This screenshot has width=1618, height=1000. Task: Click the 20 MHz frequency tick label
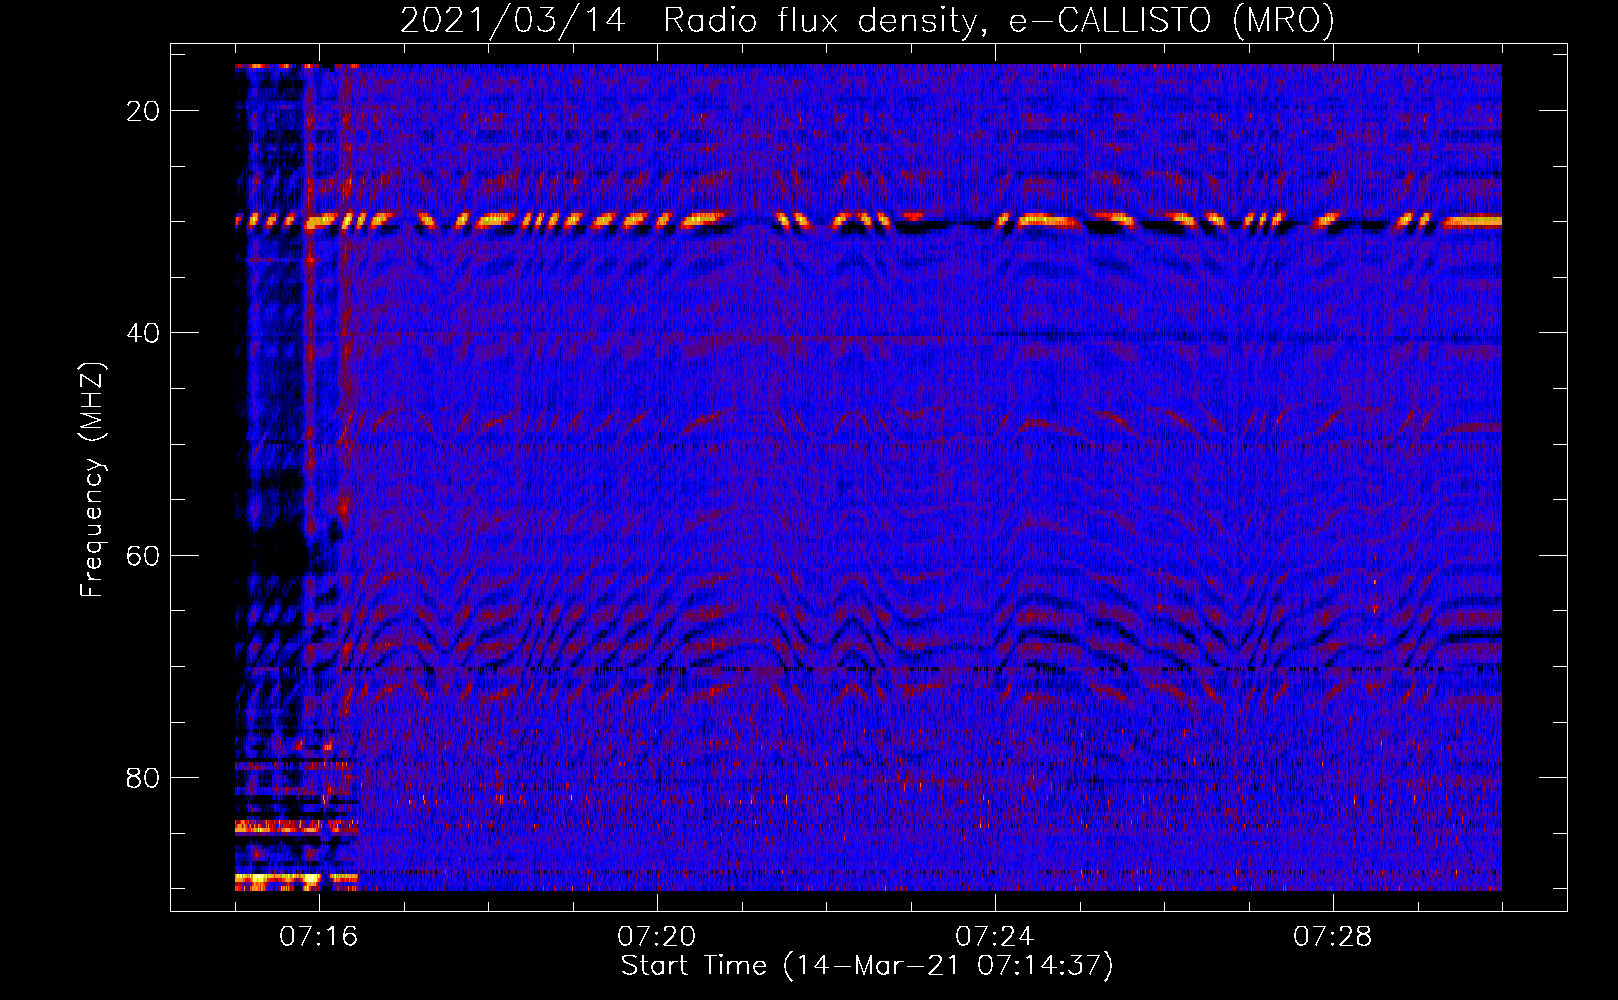coord(144,111)
